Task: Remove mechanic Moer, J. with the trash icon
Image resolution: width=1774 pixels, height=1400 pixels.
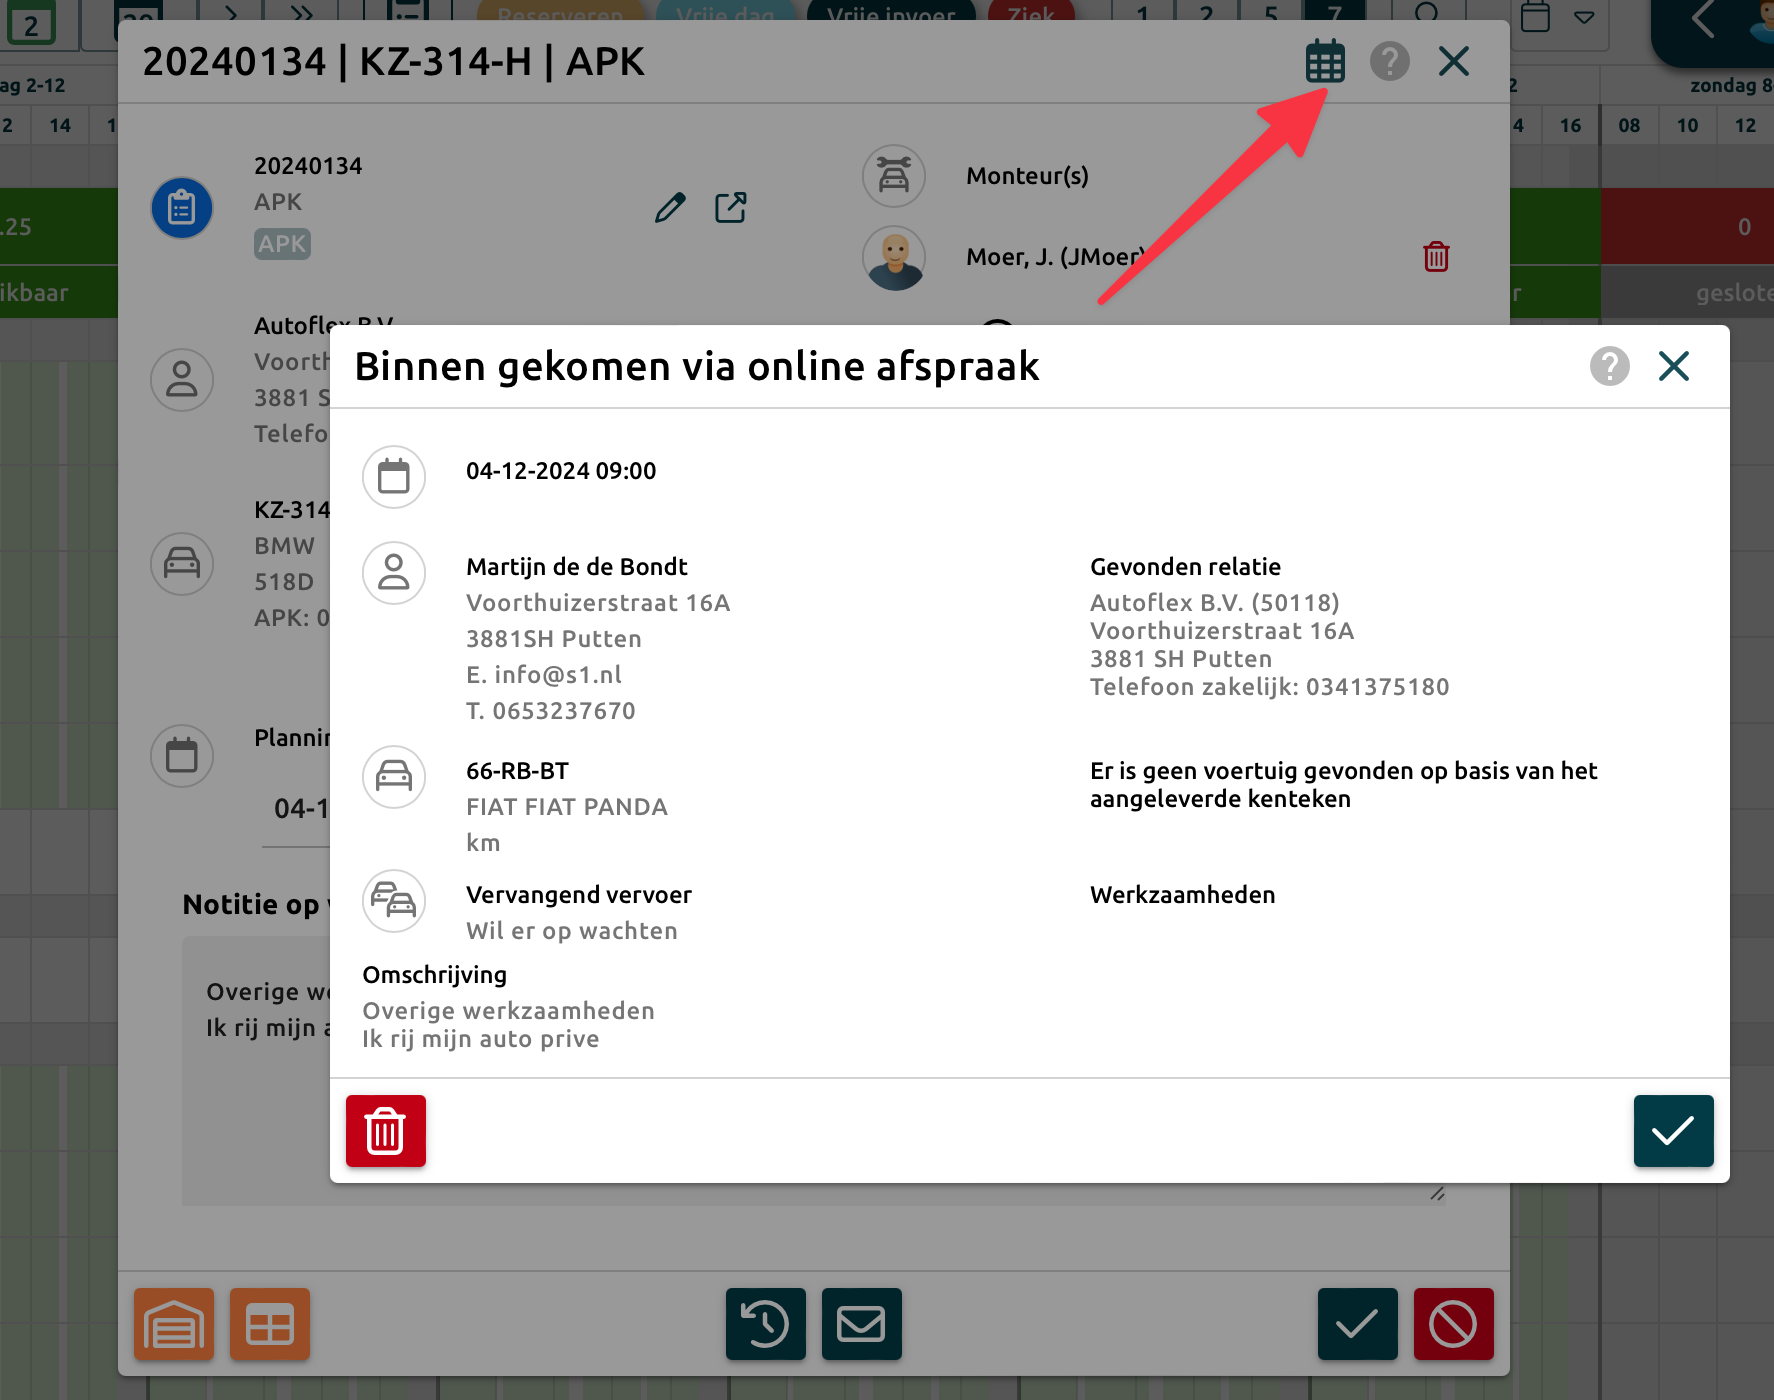Action: coord(1436,257)
